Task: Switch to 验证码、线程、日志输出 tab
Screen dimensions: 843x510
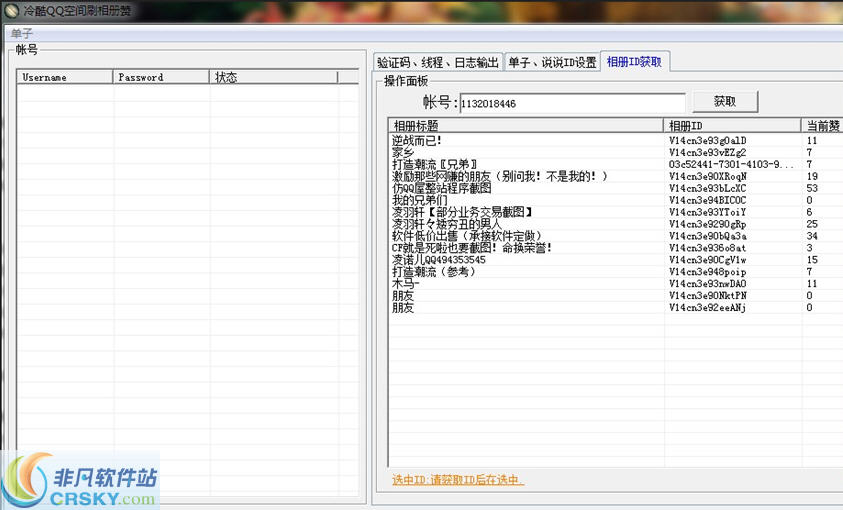Action: pyautogui.click(x=438, y=62)
